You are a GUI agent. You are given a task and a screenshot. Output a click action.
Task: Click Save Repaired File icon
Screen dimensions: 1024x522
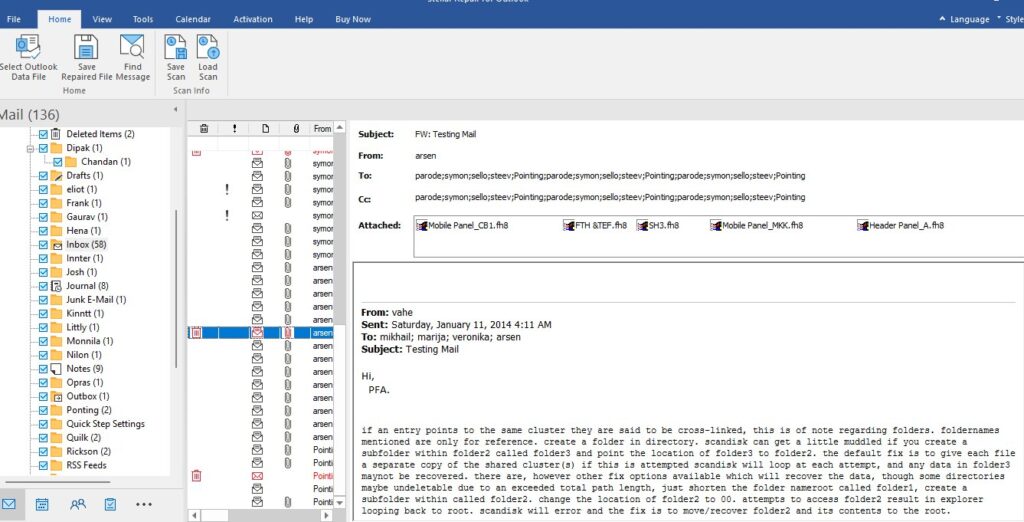[86, 46]
